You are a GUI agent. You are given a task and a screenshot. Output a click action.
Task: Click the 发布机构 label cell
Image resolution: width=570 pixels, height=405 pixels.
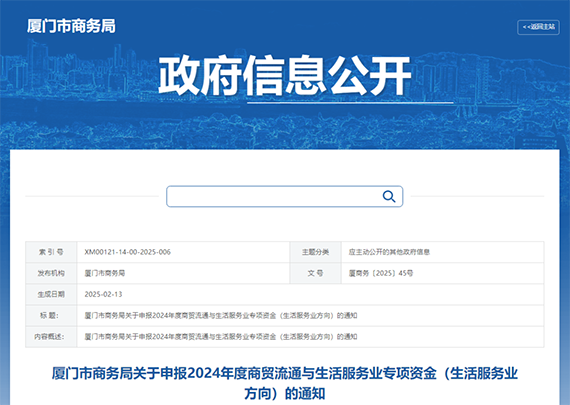pyautogui.click(x=51, y=273)
